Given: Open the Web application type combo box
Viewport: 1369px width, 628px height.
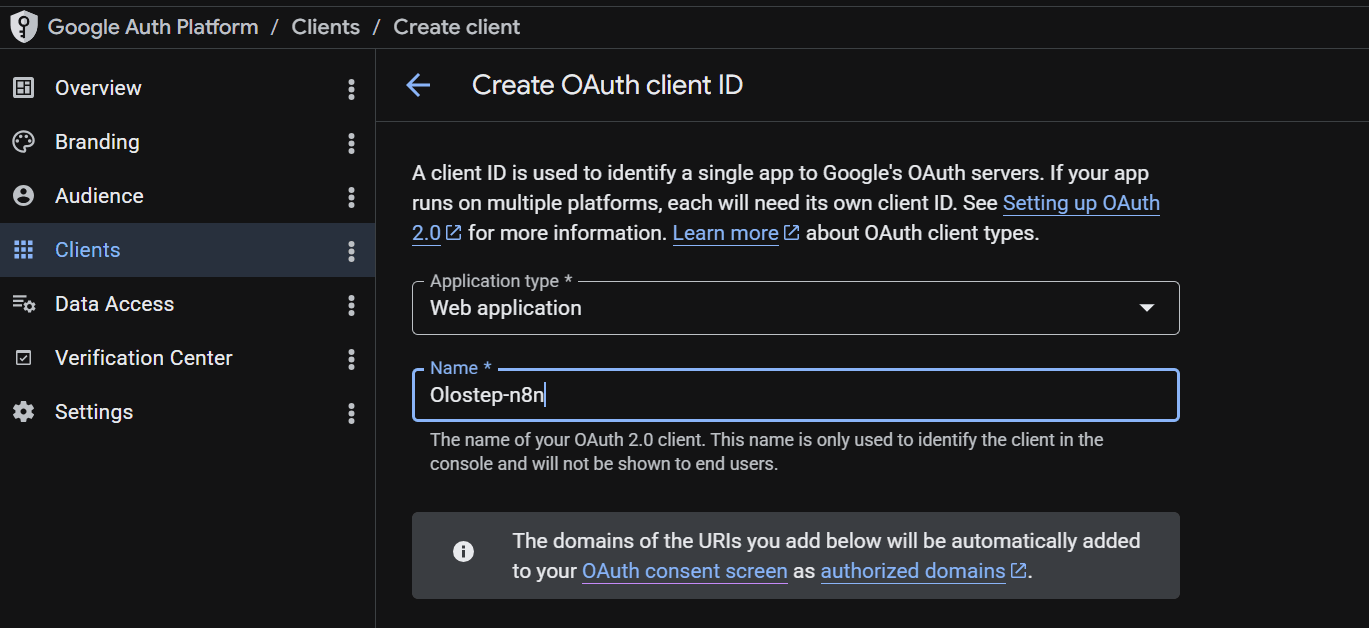Looking at the screenshot, I should tap(796, 308).
